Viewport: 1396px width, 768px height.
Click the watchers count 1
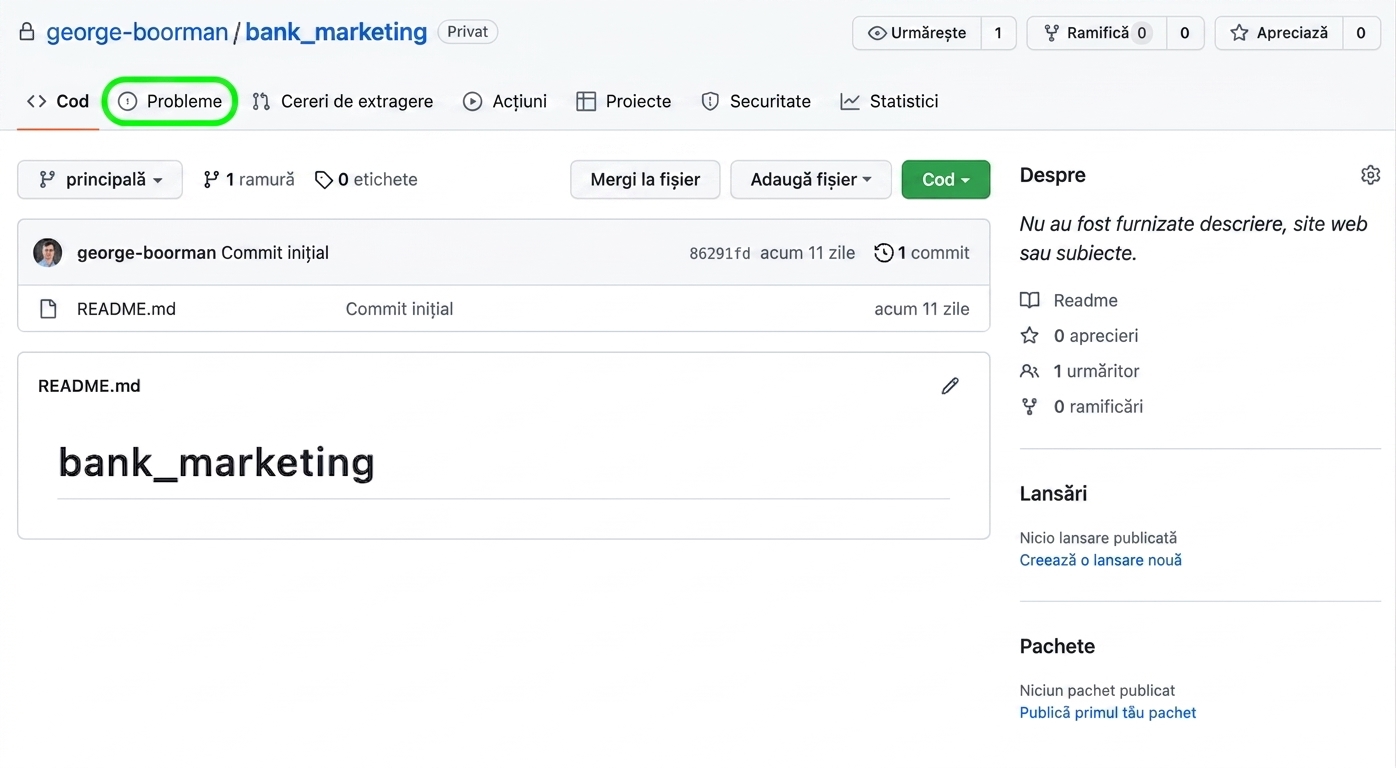click(998, 33)
